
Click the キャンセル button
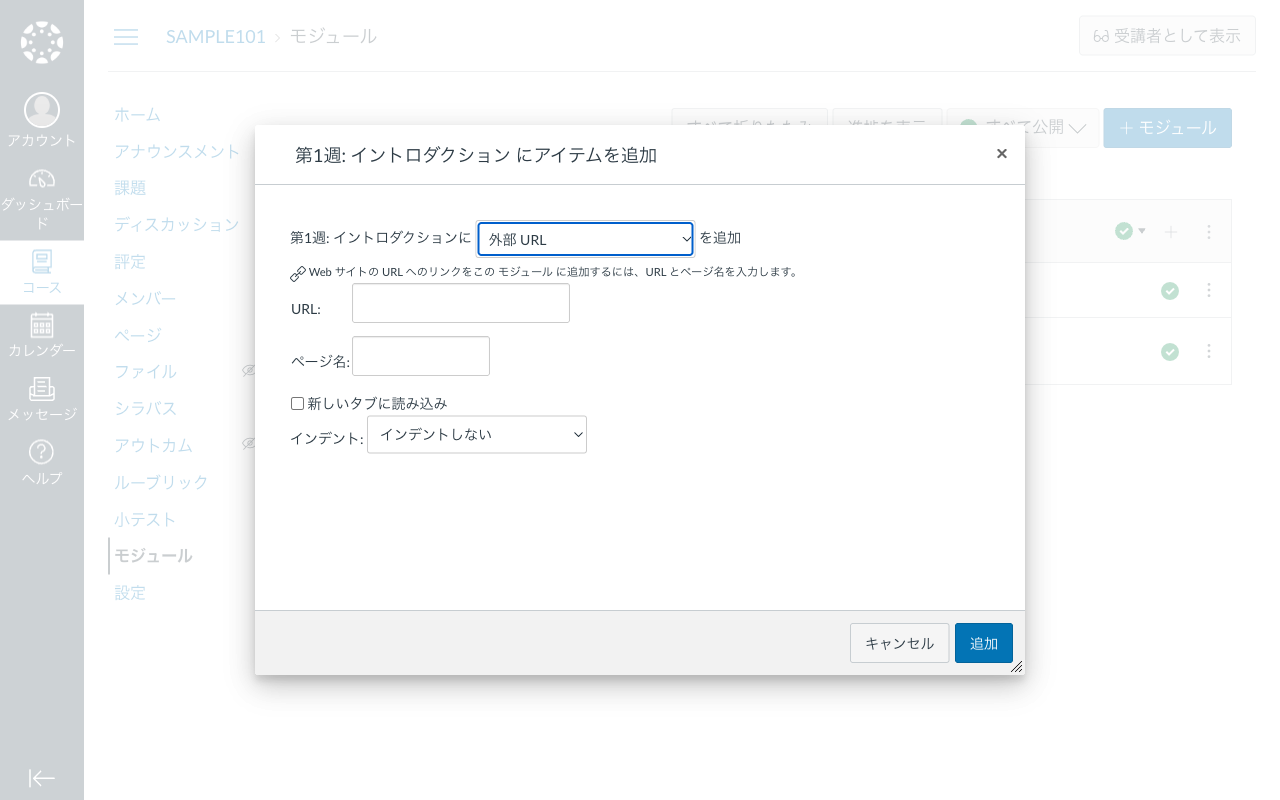(899, 643)
